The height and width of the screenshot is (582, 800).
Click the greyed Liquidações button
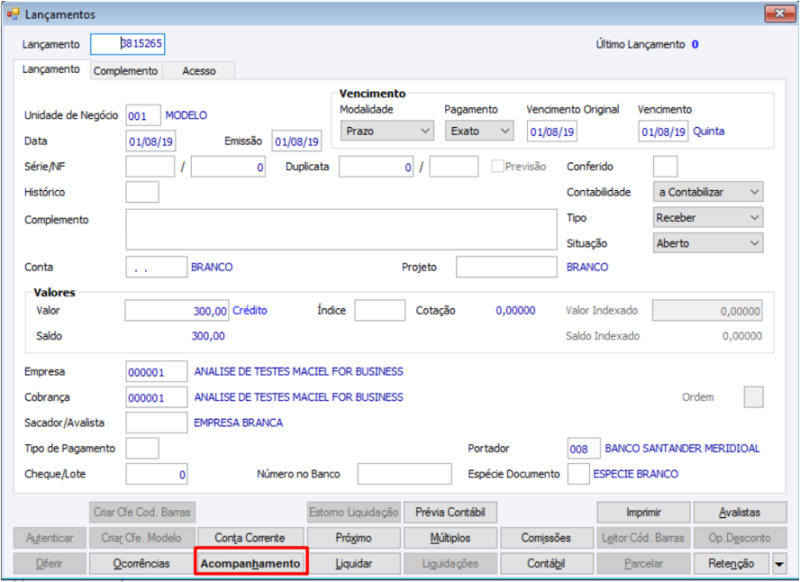click(x=450, y=564)
